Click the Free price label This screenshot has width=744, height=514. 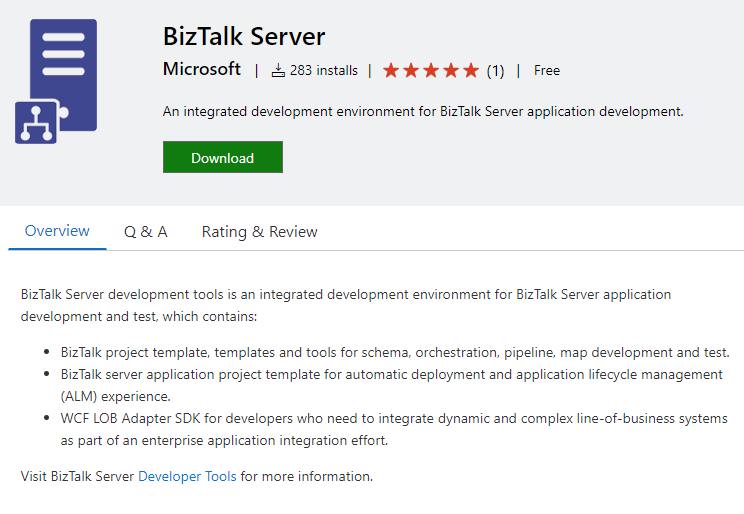click(x=547, y=71)
